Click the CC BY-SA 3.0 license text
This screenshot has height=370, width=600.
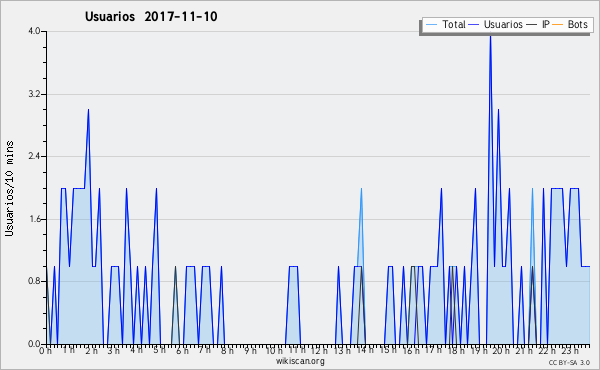point(569,363)
